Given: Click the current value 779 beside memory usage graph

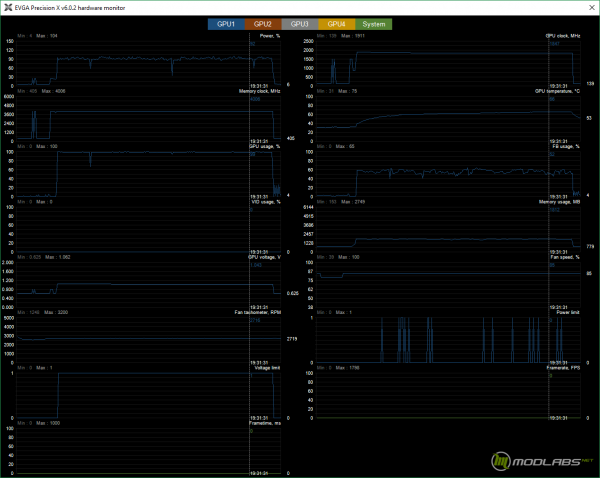Looking at the screenshot, I should [590, 247].
